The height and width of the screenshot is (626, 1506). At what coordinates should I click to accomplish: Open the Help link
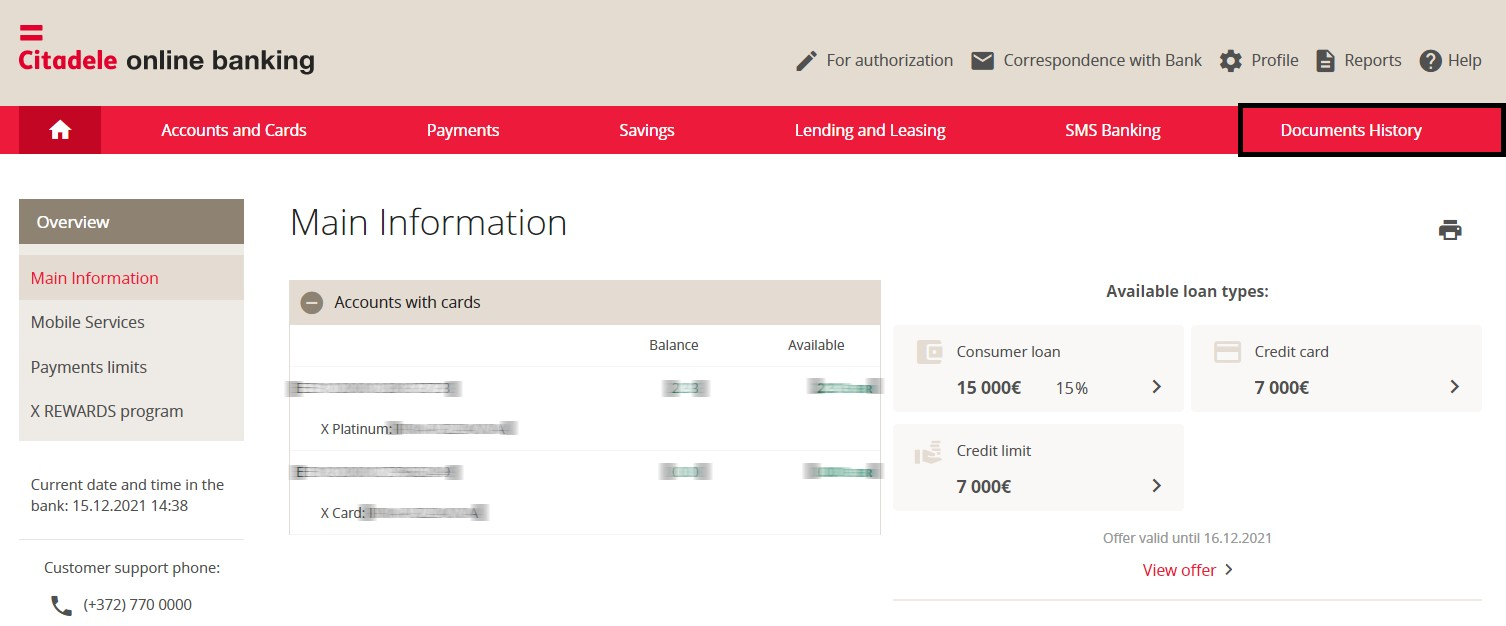tap(1465, 61)
